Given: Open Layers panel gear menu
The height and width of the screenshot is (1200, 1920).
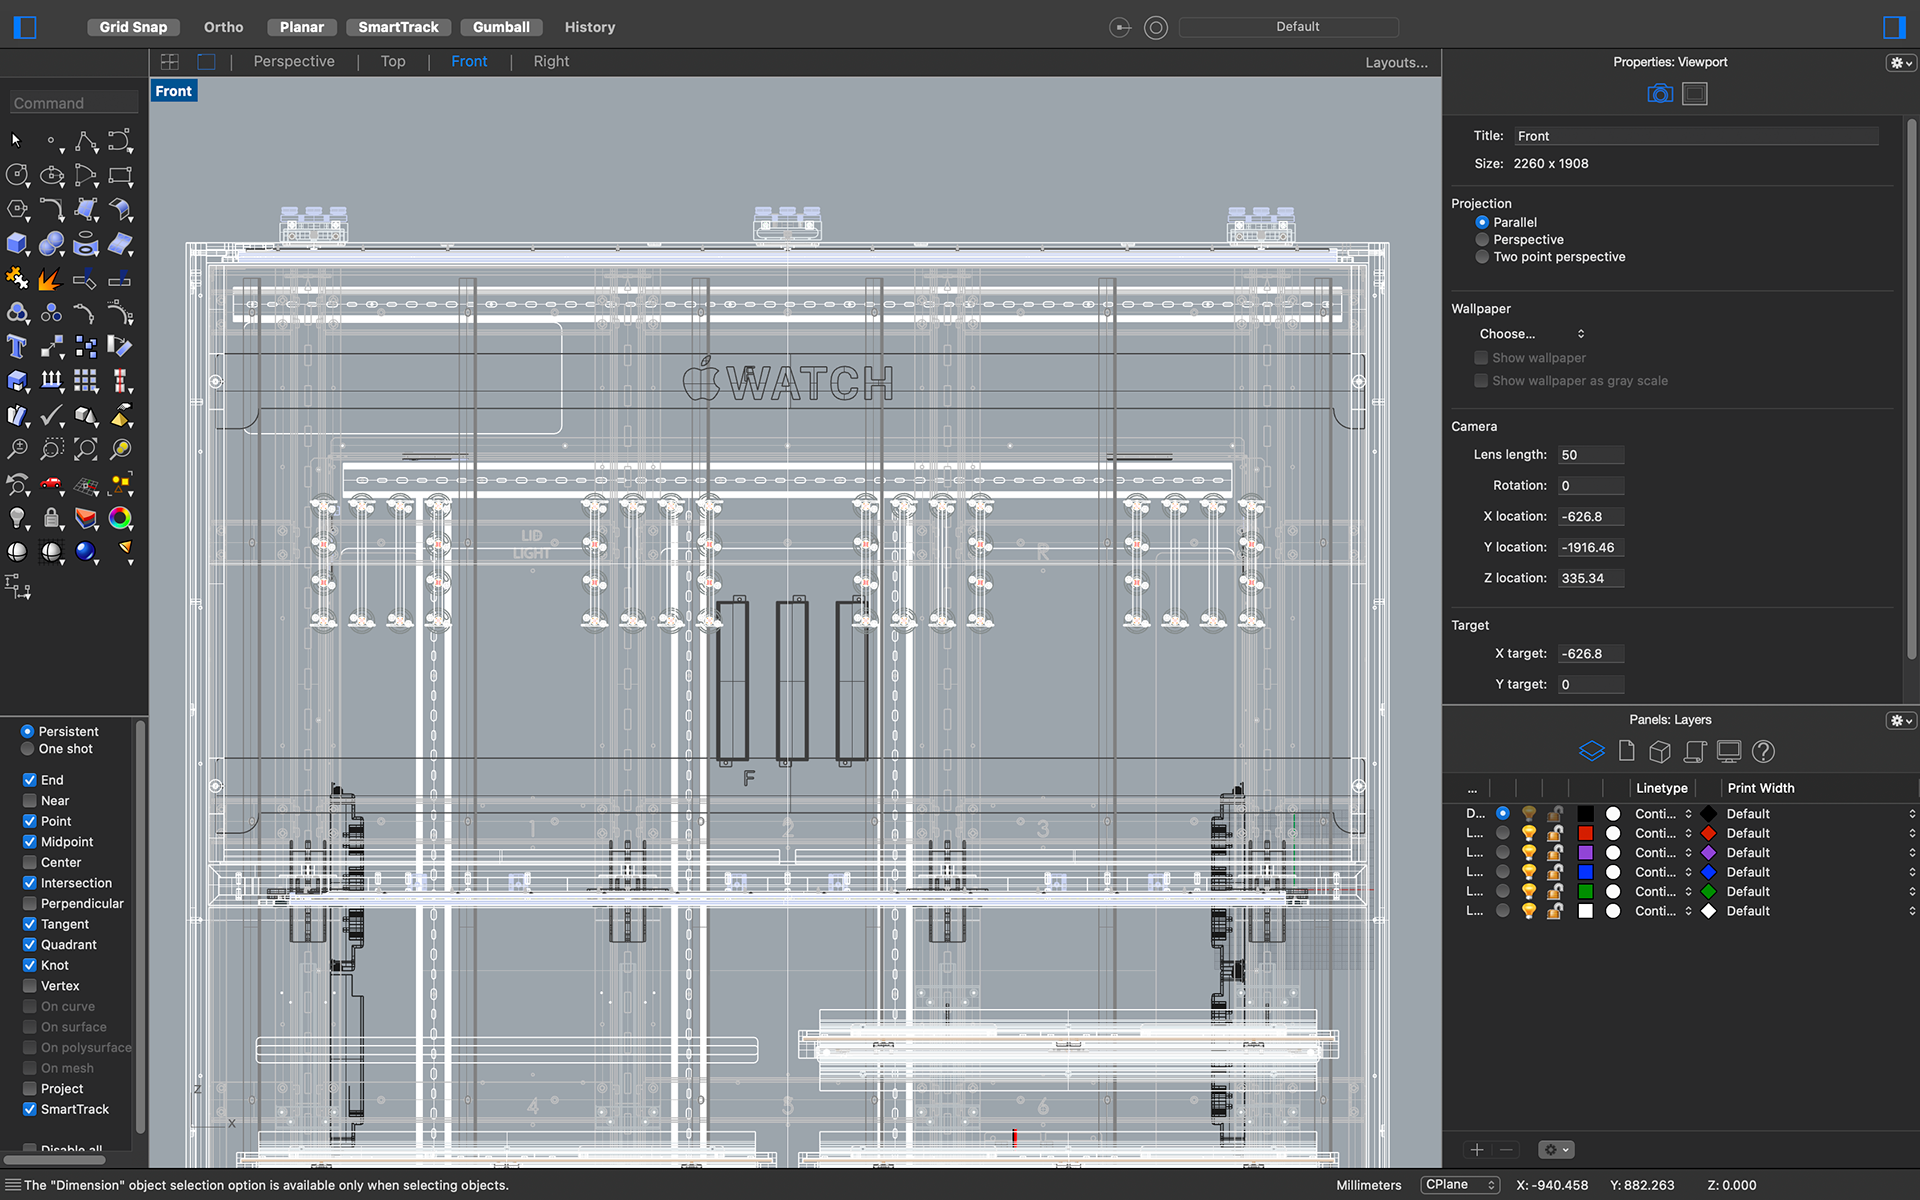Looking at the screenshot, I should (x=1900, y=720).
